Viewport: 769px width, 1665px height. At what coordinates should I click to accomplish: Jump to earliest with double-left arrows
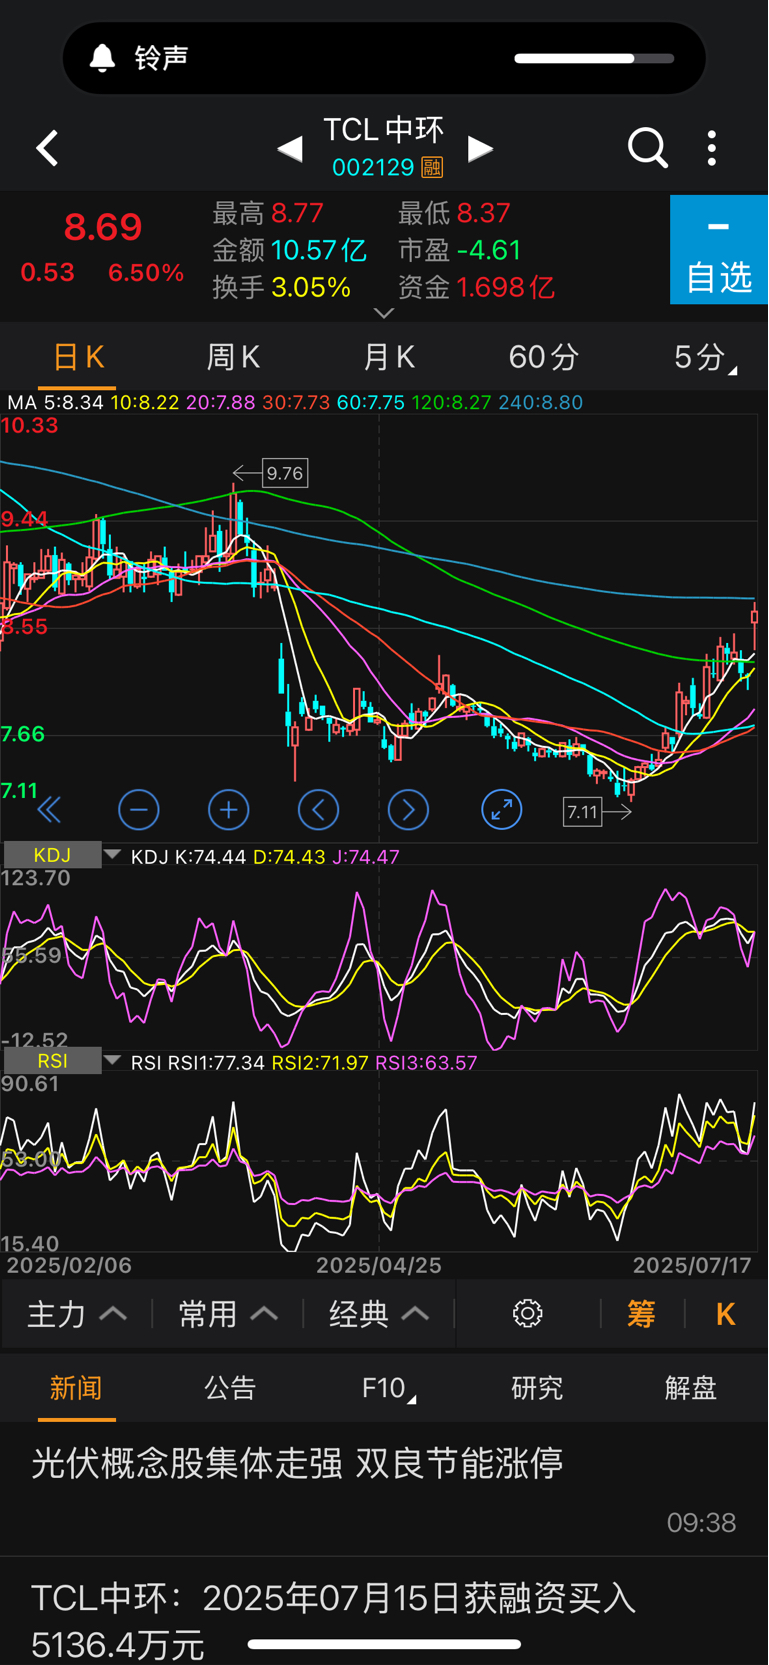(49, 810)
